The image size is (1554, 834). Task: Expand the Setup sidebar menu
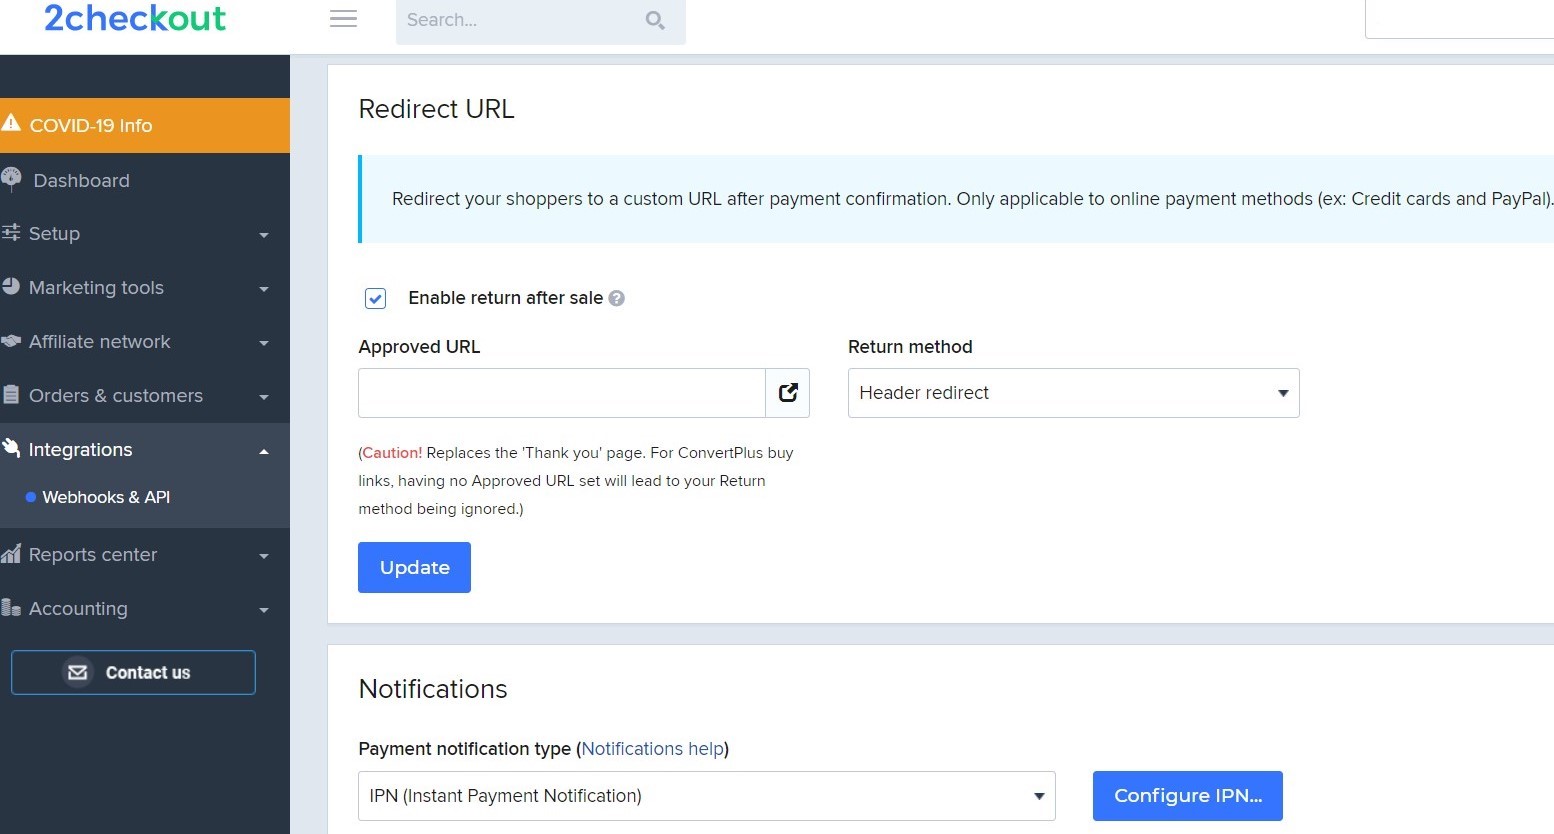click(x=135, y=234)
